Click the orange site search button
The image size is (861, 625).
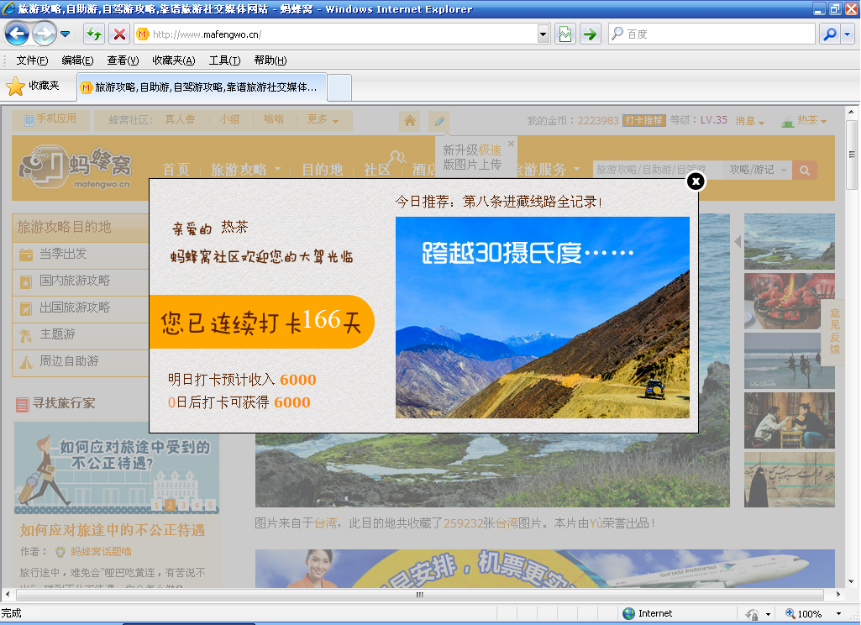pyautogui.click(x=804, y=170)
